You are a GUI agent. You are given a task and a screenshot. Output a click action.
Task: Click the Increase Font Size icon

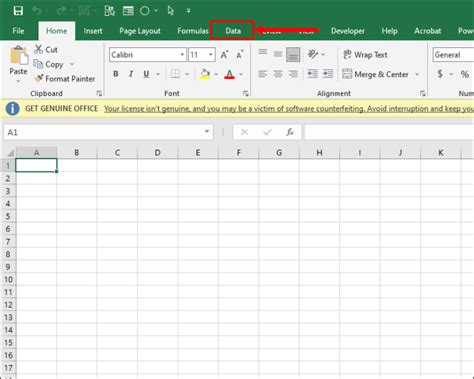pyautogui.click(x=224, y=55)
